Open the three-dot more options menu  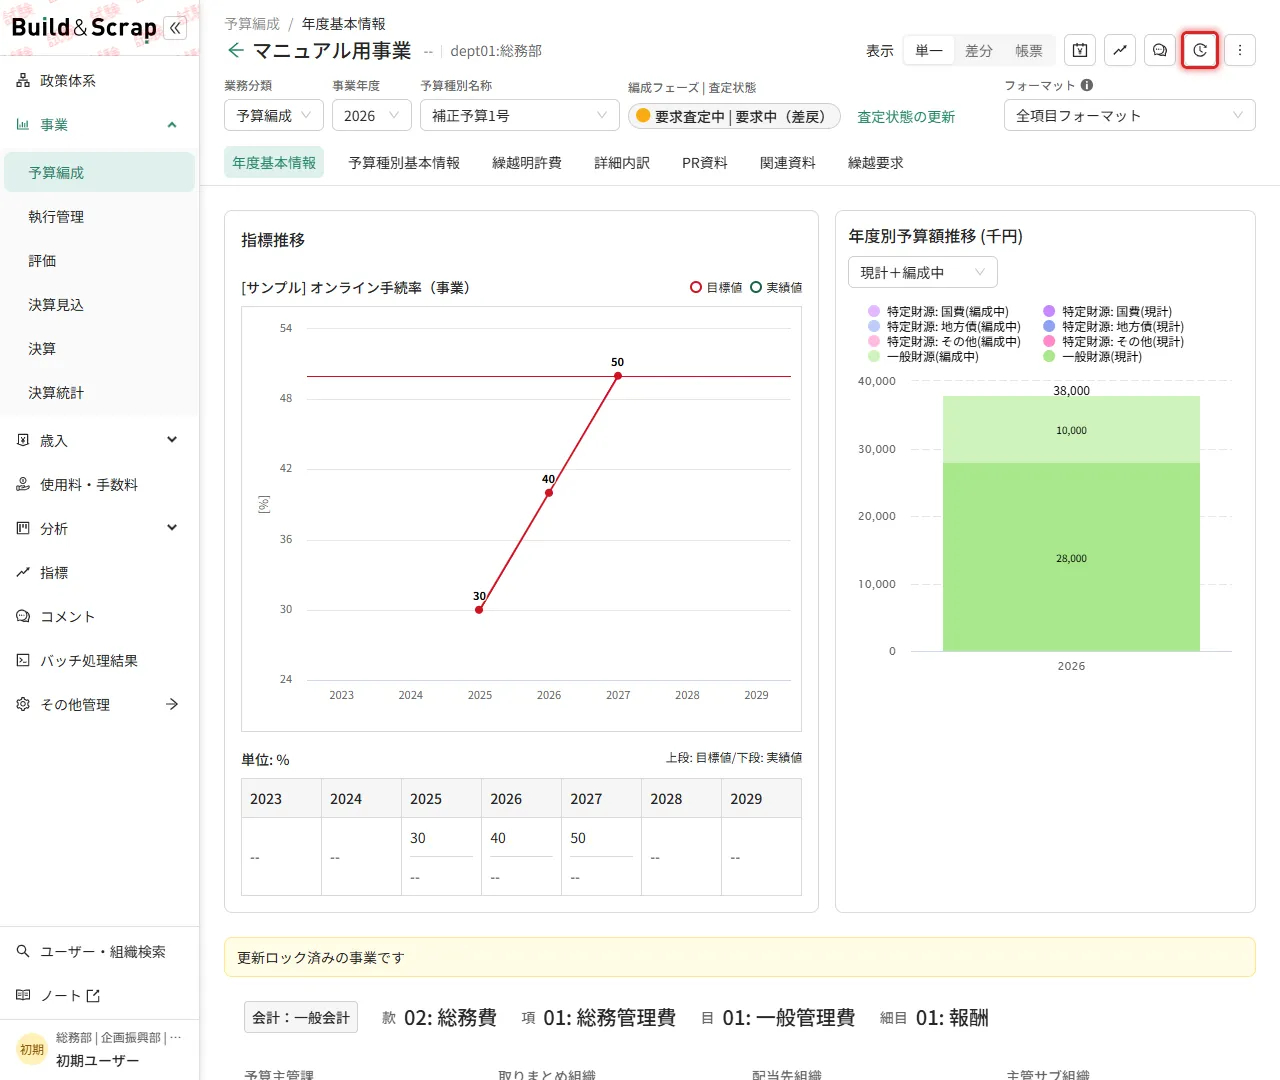pyautogui.click(x=1240, y=50)
